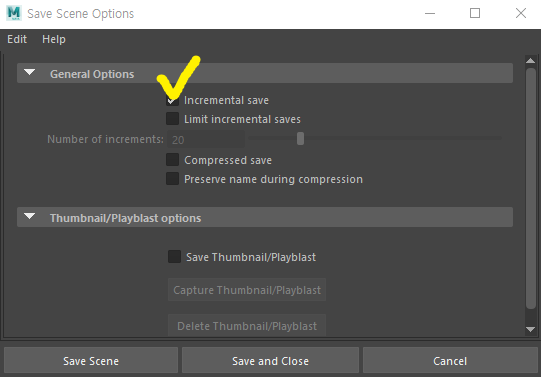Click Save and Close button

tap(270, 360)
